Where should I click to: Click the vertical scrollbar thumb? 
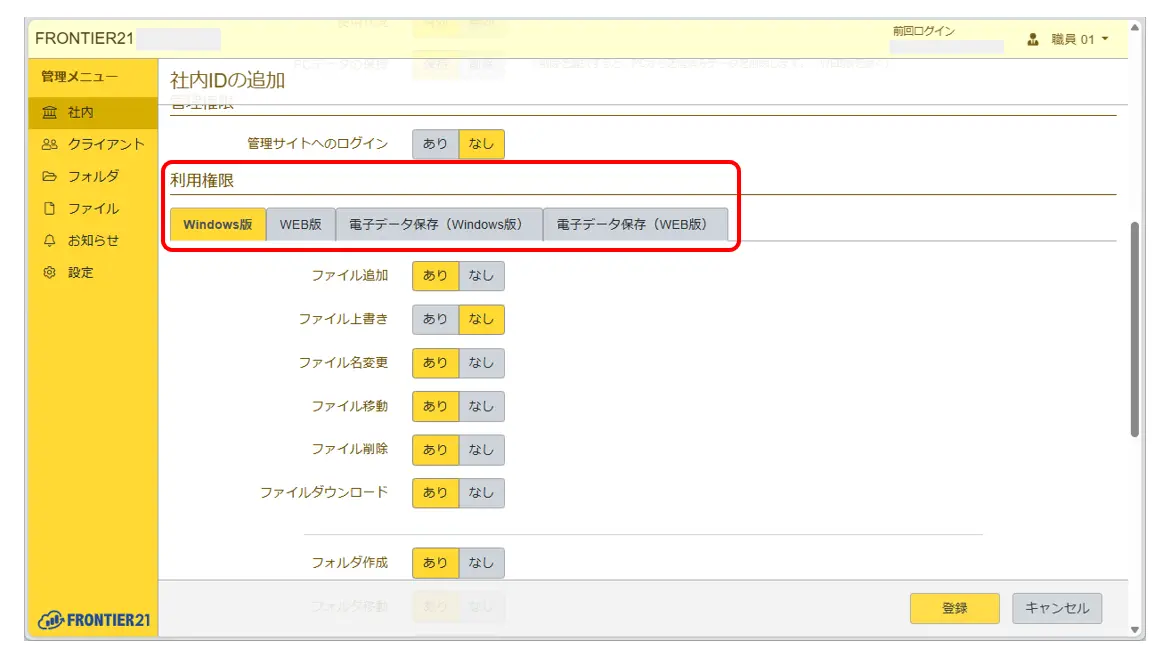point(1134,330)
